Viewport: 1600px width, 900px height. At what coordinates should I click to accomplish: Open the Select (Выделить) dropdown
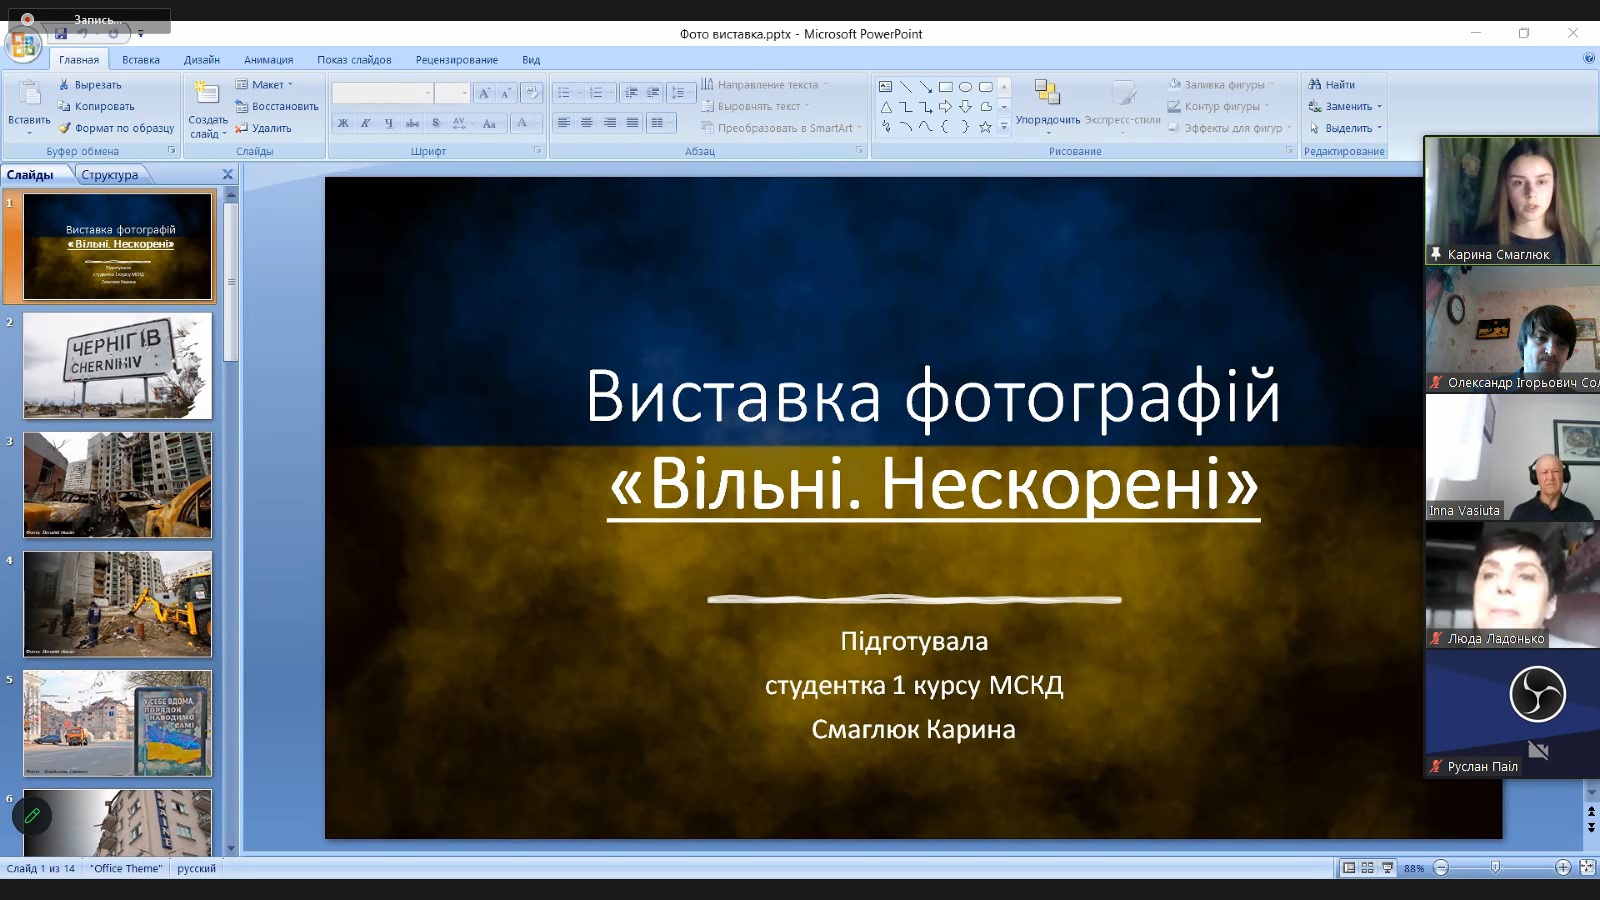(x=1346, y=128)
